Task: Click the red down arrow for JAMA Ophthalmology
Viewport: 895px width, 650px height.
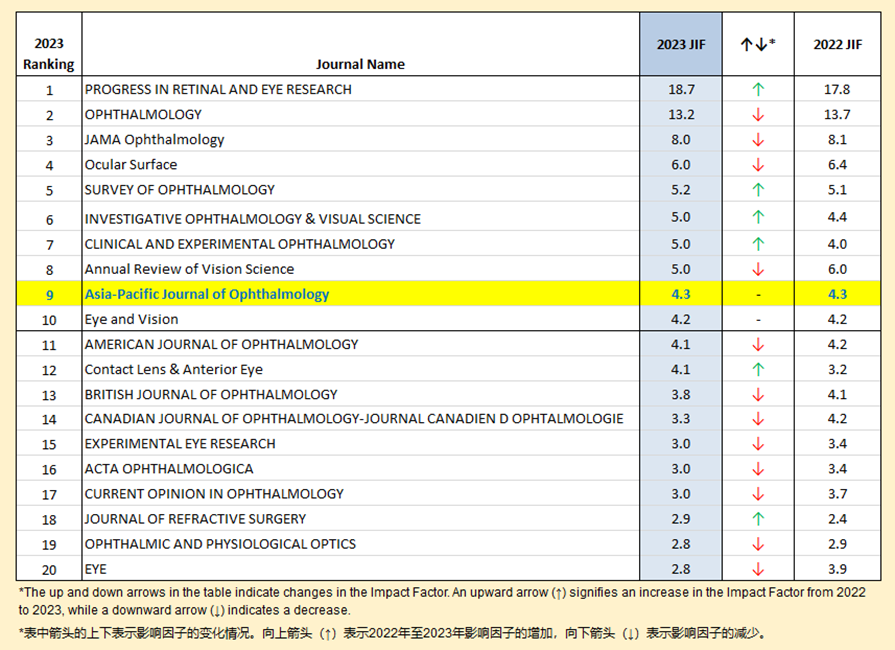Action: click(x=758, y=140)
